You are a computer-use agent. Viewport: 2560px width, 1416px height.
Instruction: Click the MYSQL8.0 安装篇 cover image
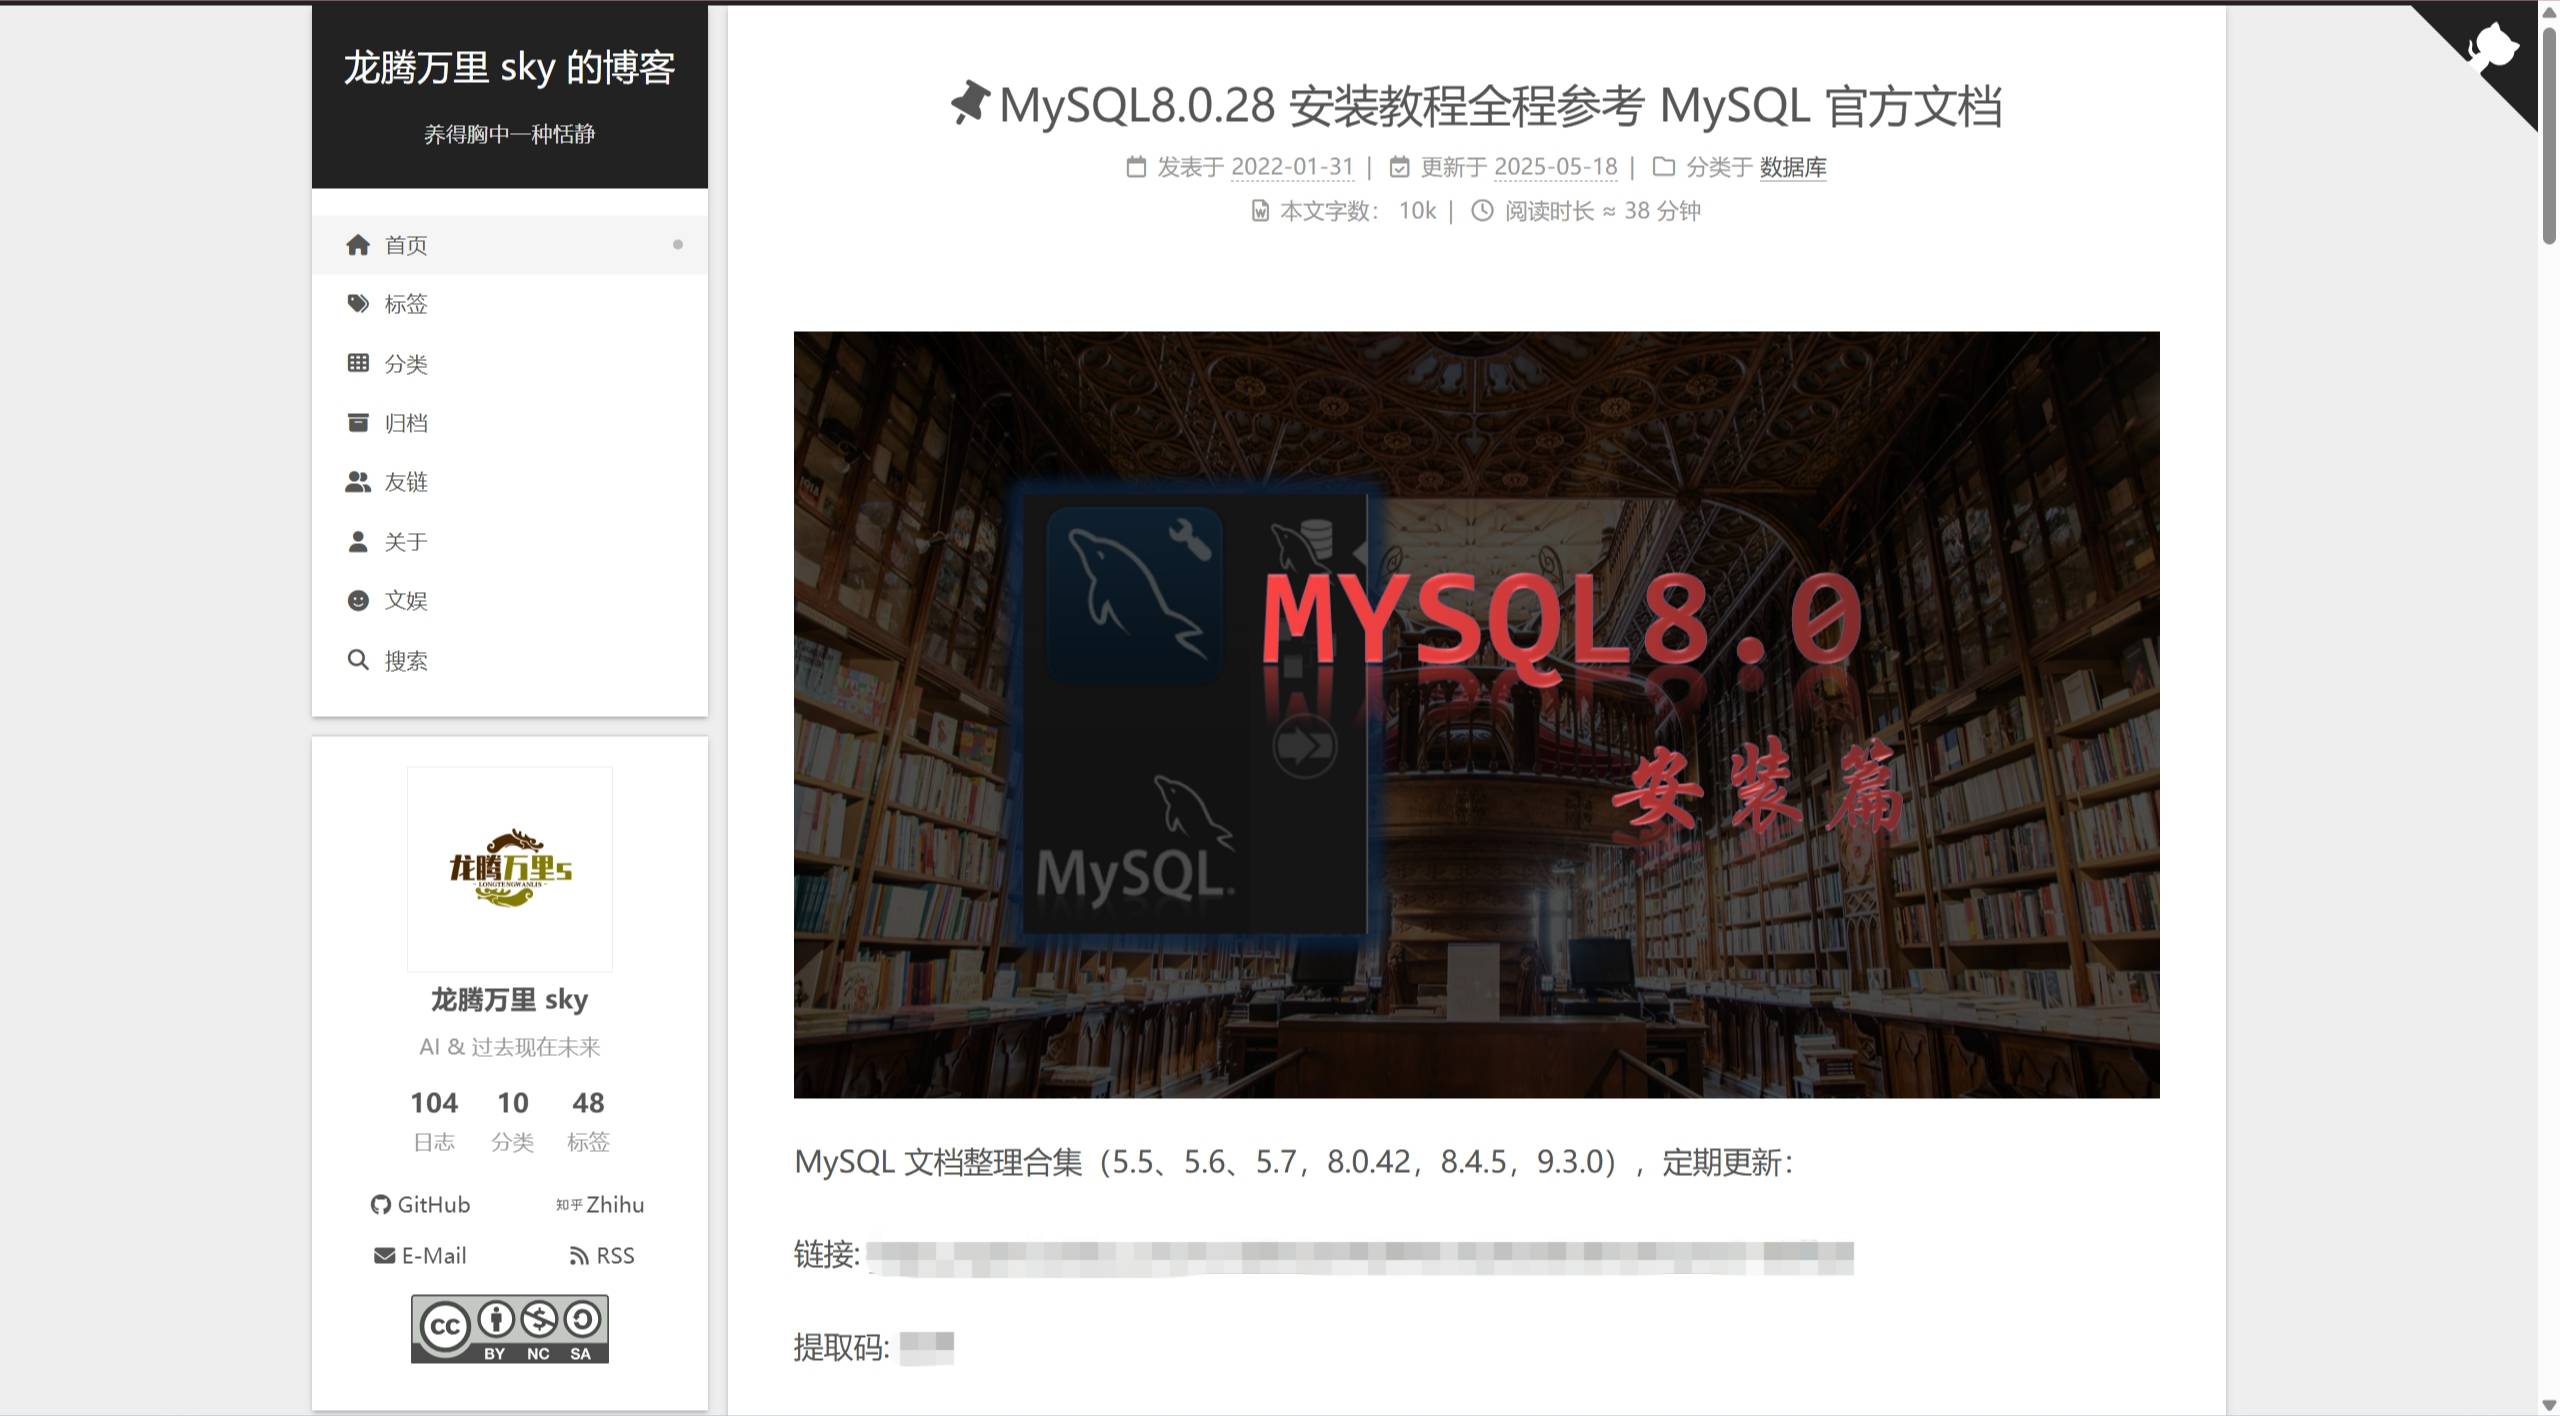(1477, 715)
